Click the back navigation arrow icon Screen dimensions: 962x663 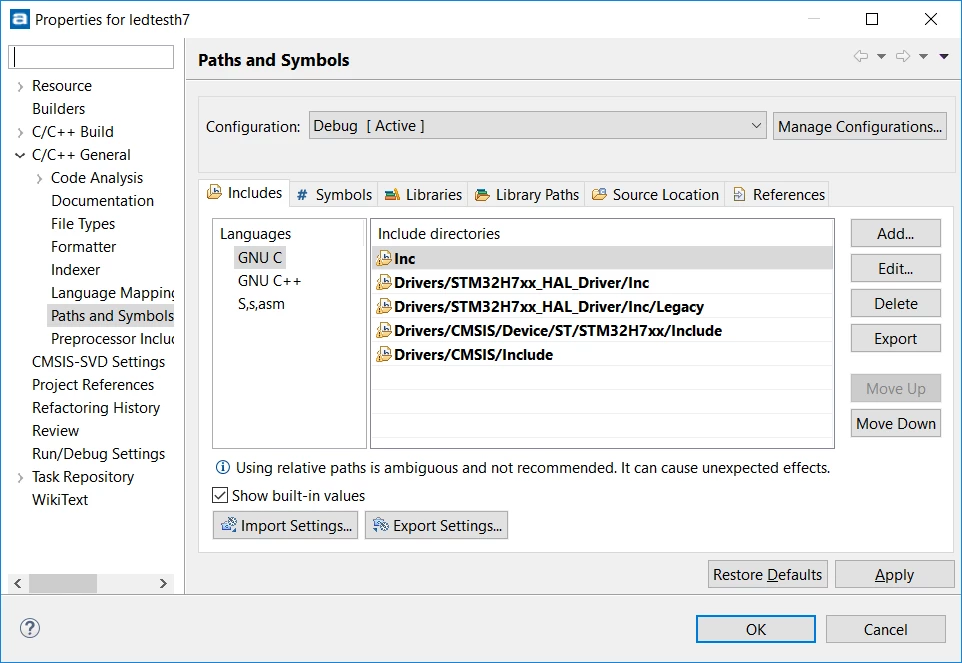pos(861,56)
